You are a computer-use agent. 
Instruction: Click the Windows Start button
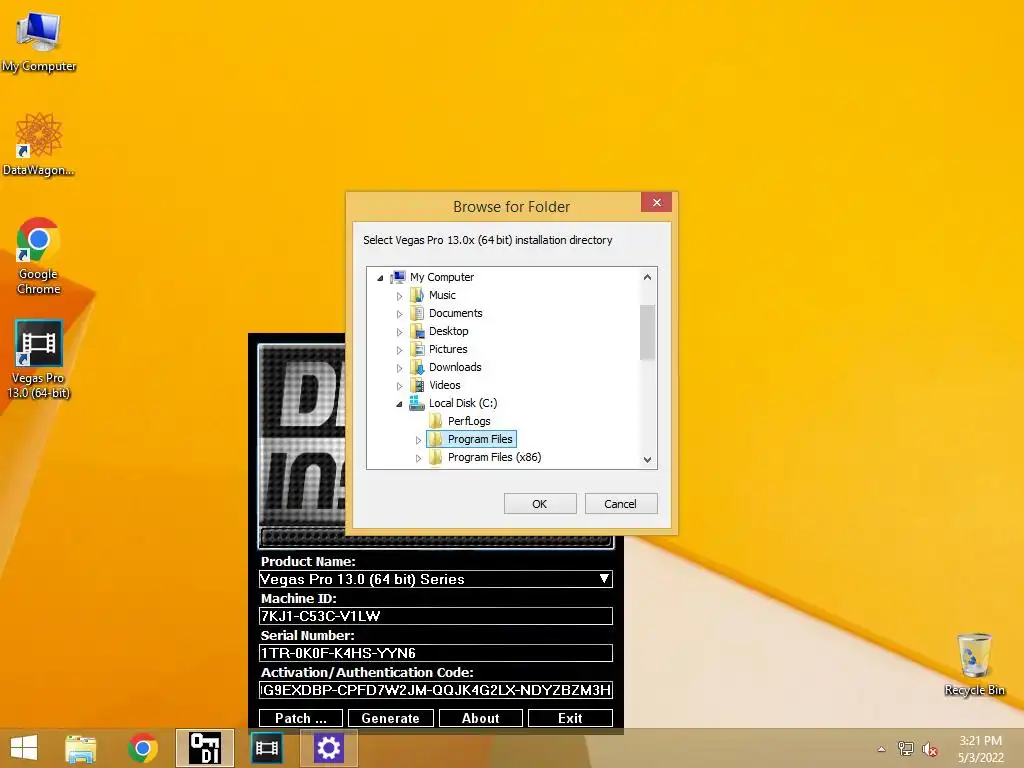coord(24,748)
